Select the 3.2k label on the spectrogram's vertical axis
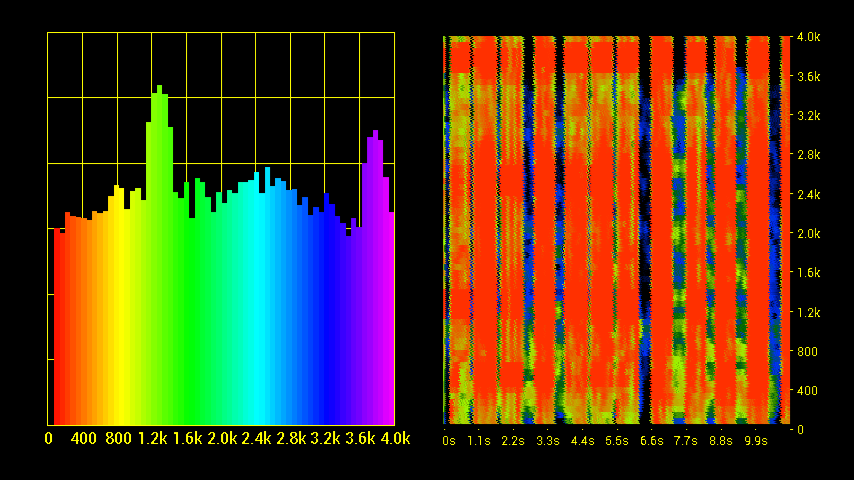This screenshot has width=854, height=480. pos(809,116)
